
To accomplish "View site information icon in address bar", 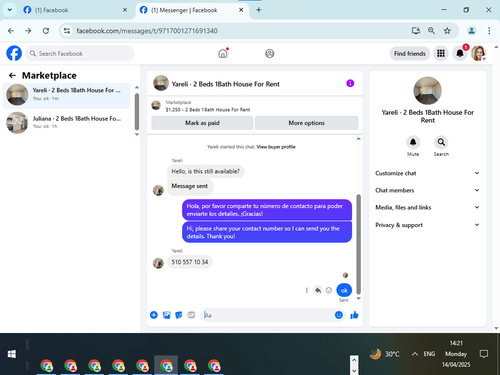I will [x=67, y=31].
